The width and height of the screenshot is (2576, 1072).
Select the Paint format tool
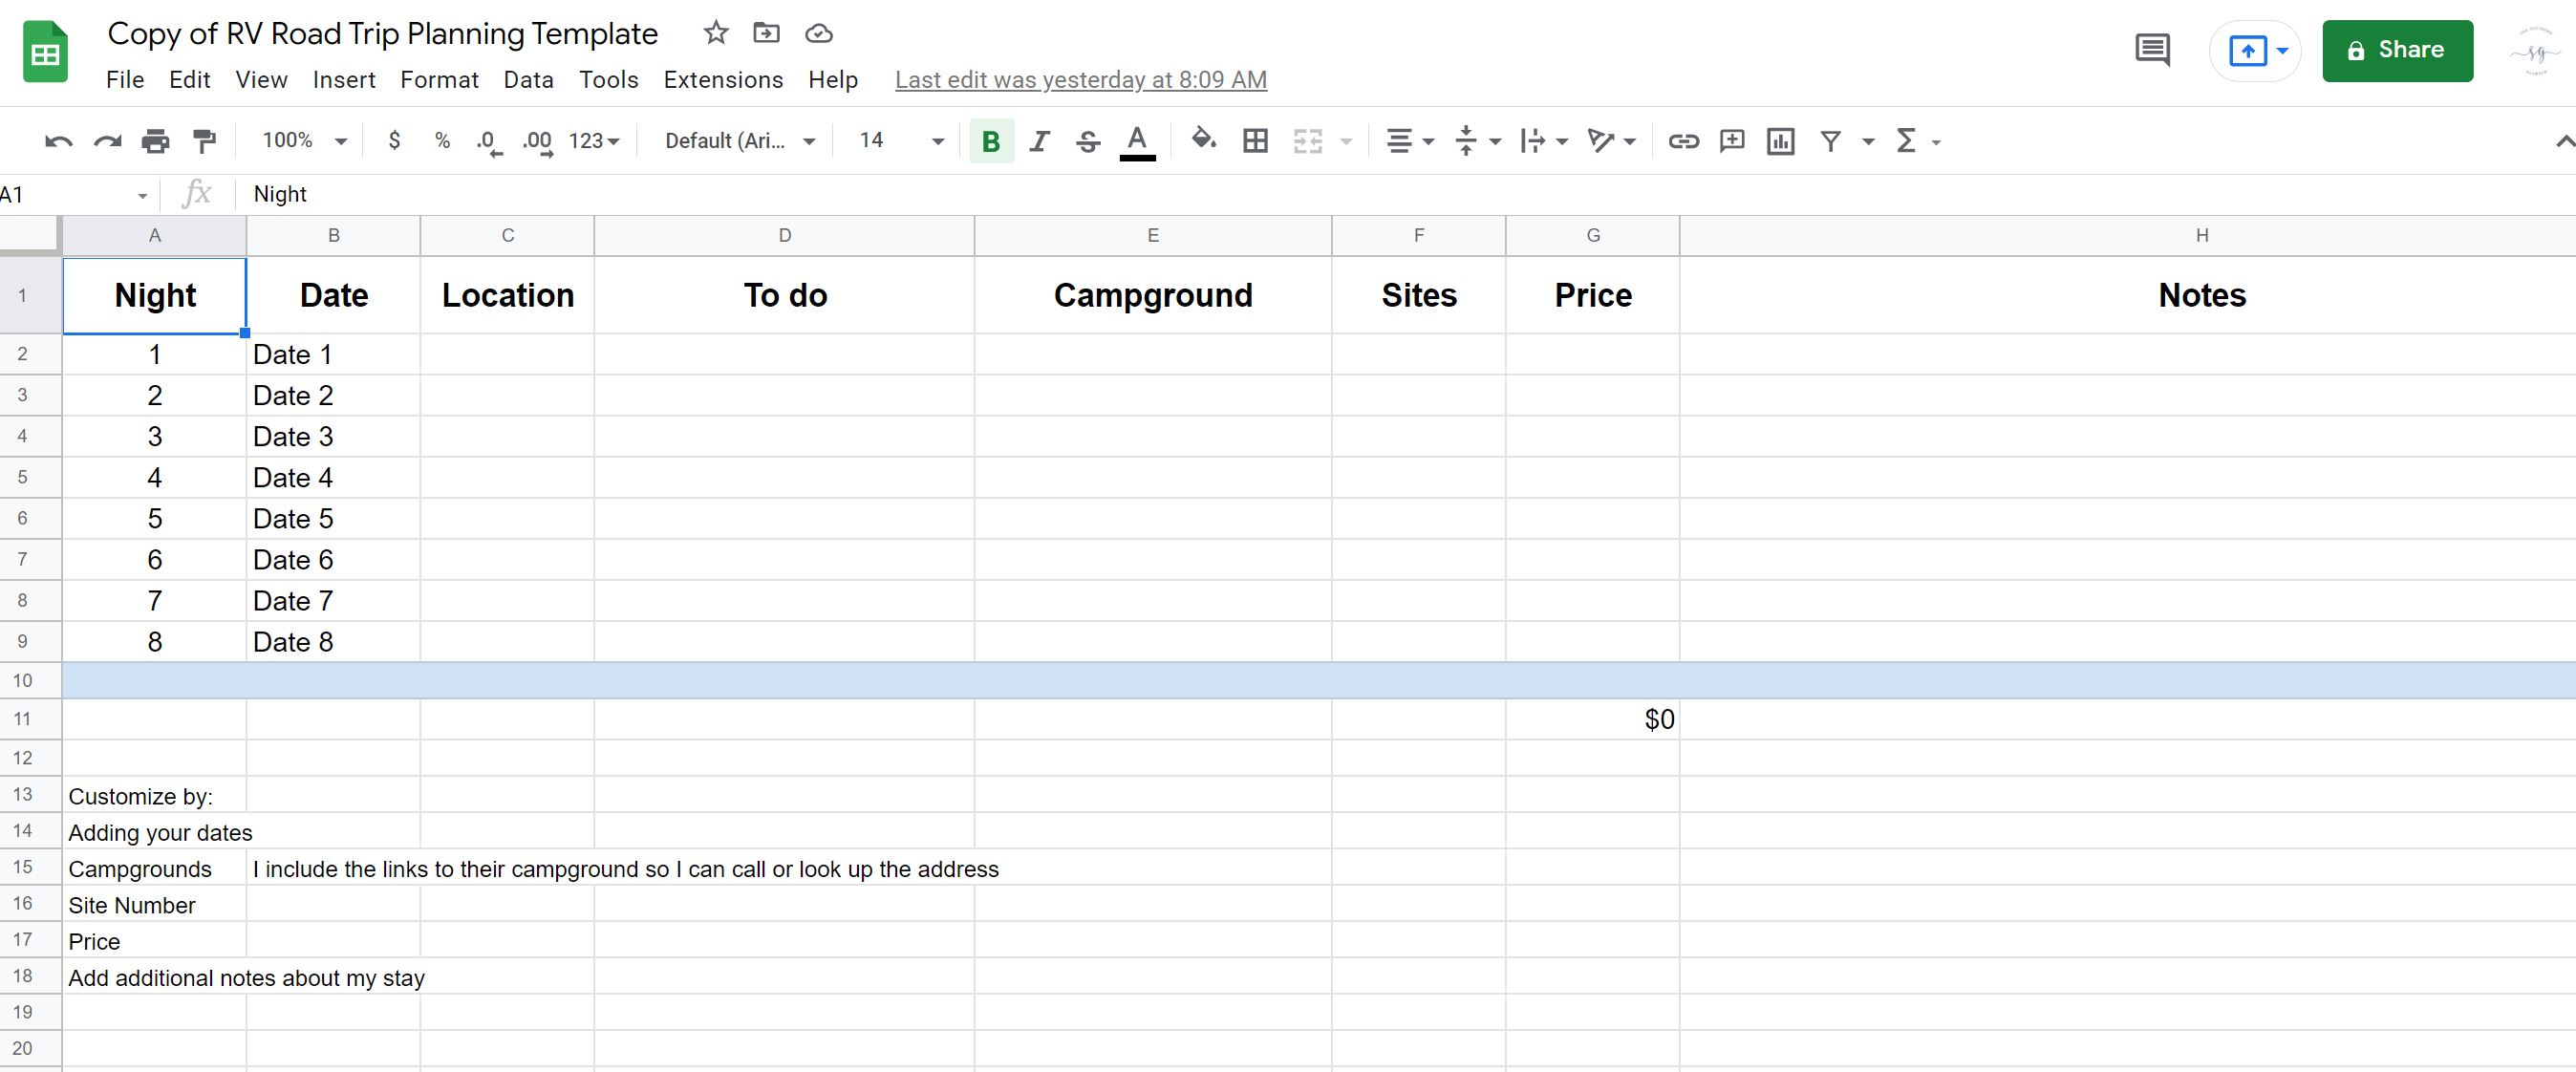(204, 141)
